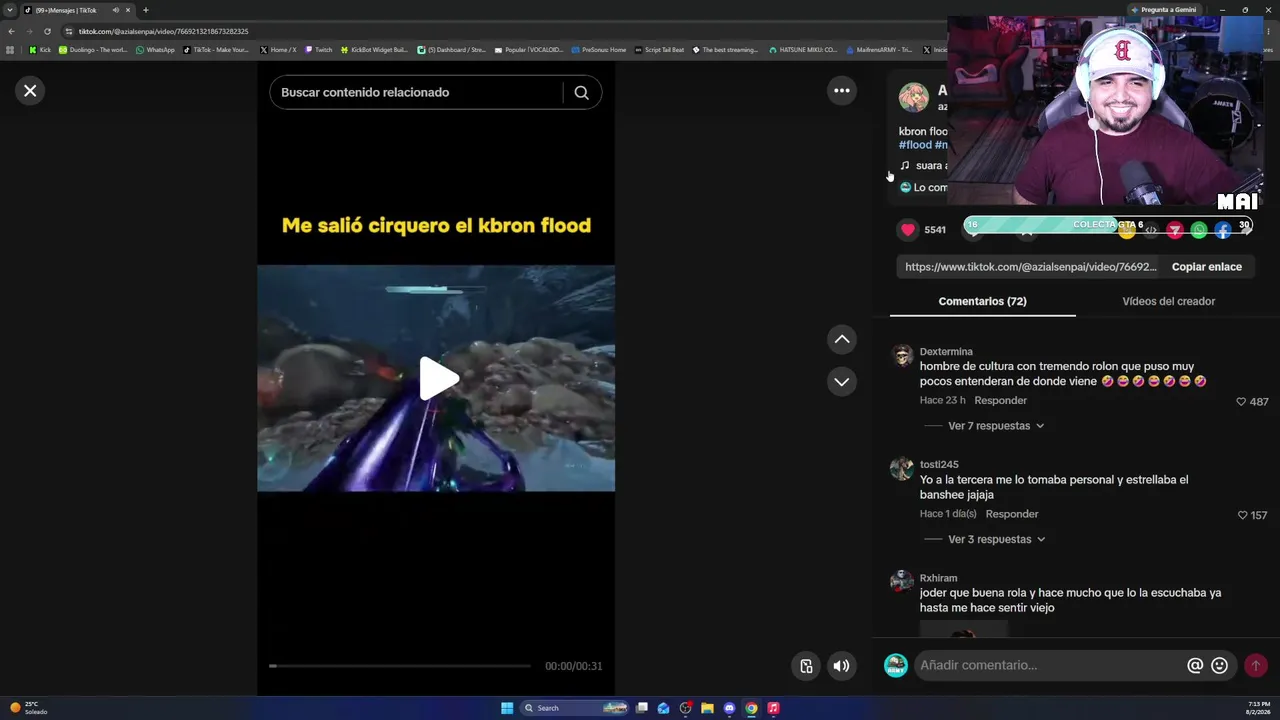Viewport: 1280px width, 720px height.
Task: Open a new Chrome tab
Action: tap(145, 10)
